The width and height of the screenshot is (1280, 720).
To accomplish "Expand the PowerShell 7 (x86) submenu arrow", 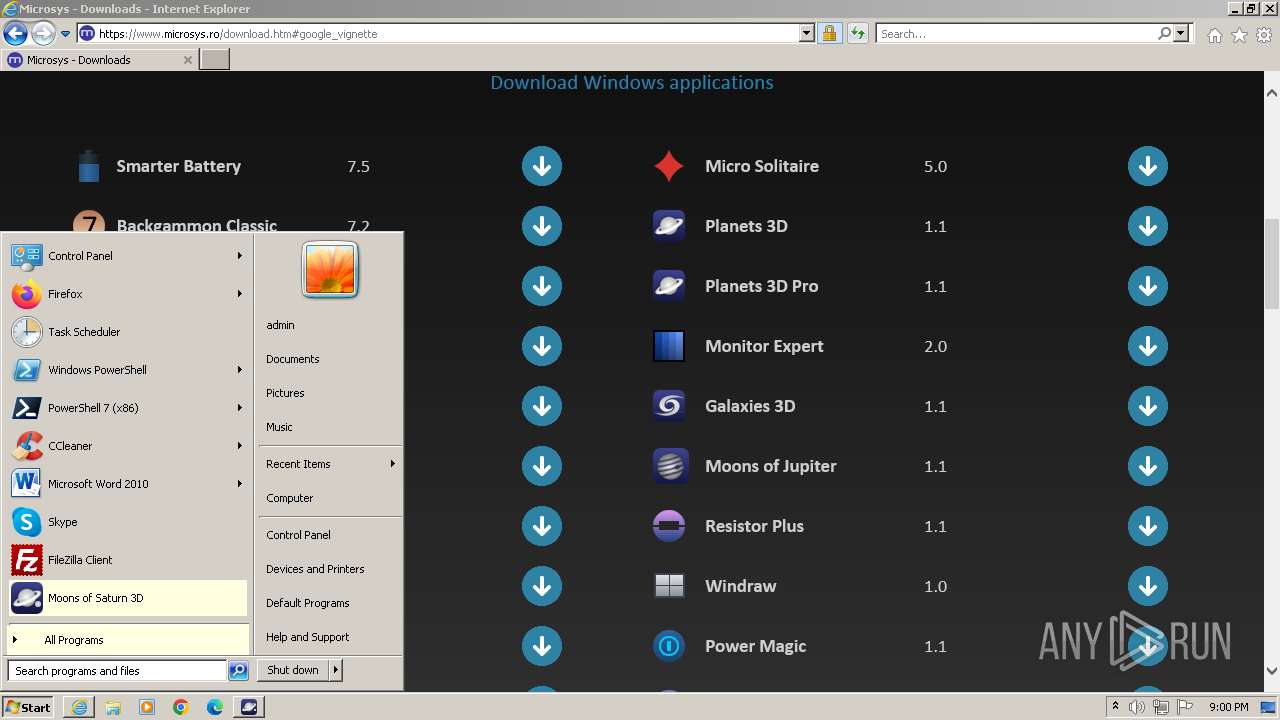I will [240, 408].
